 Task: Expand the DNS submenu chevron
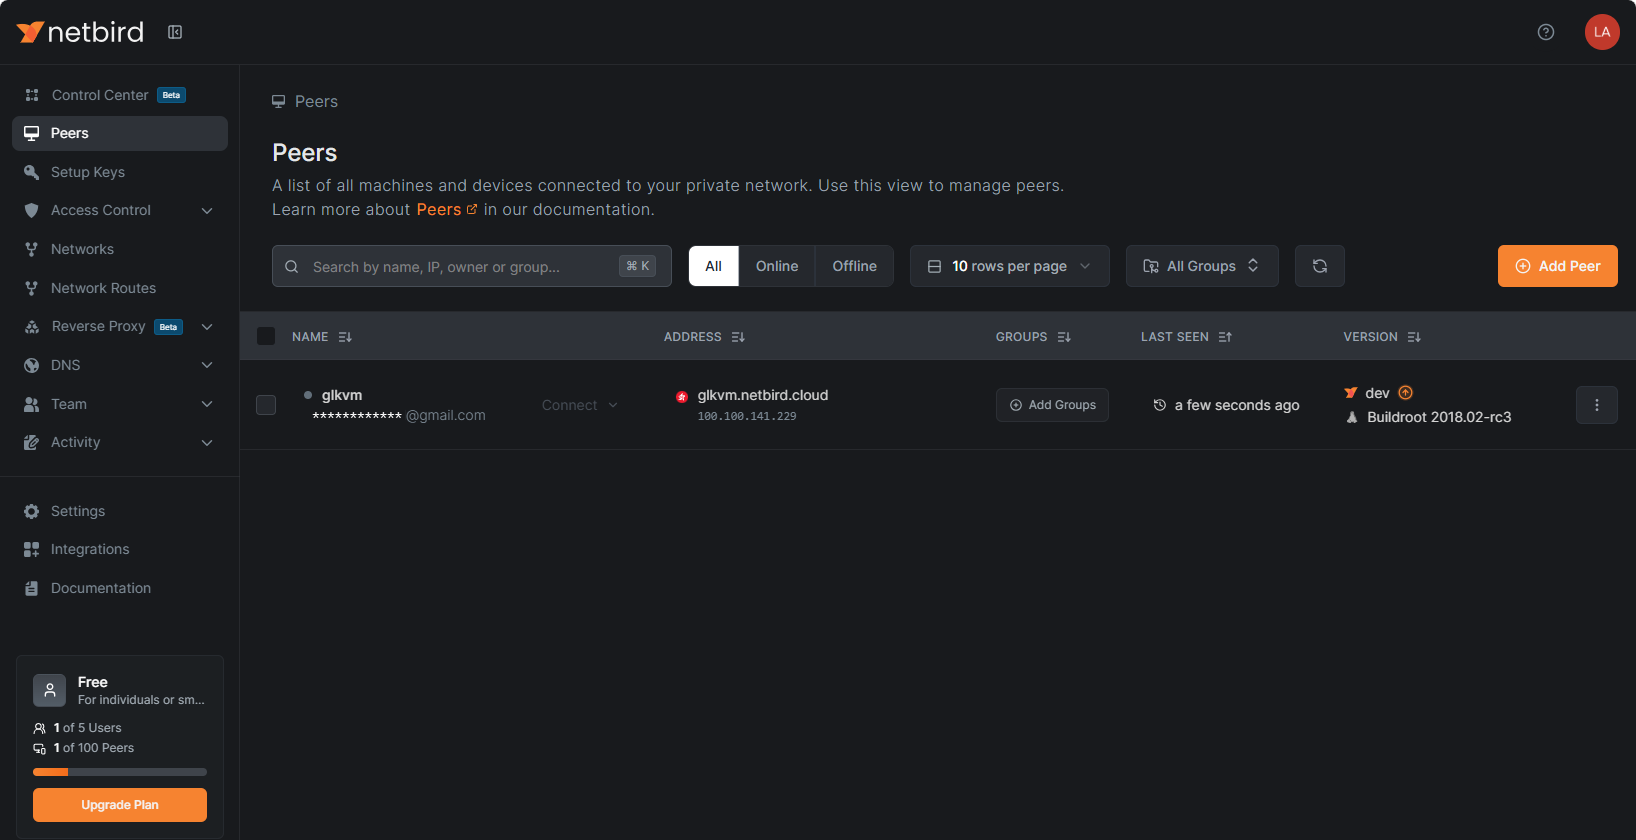tap(207, 365)
